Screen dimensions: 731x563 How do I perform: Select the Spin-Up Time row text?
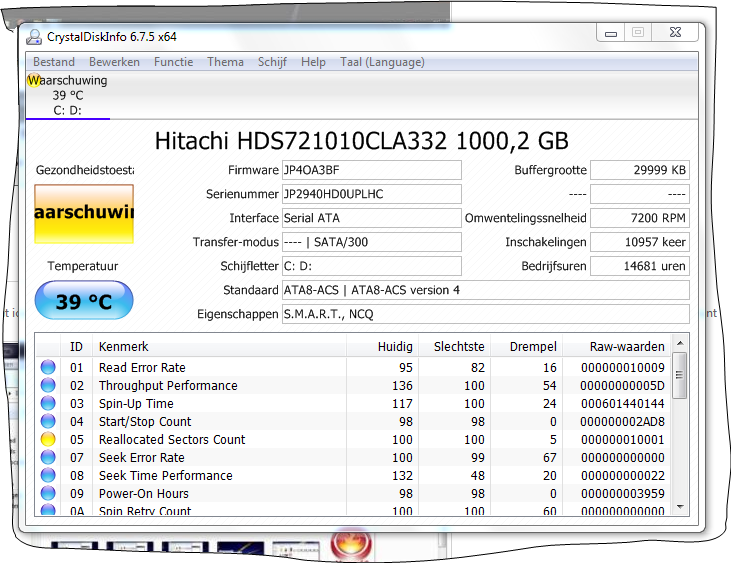click(136, 404)
